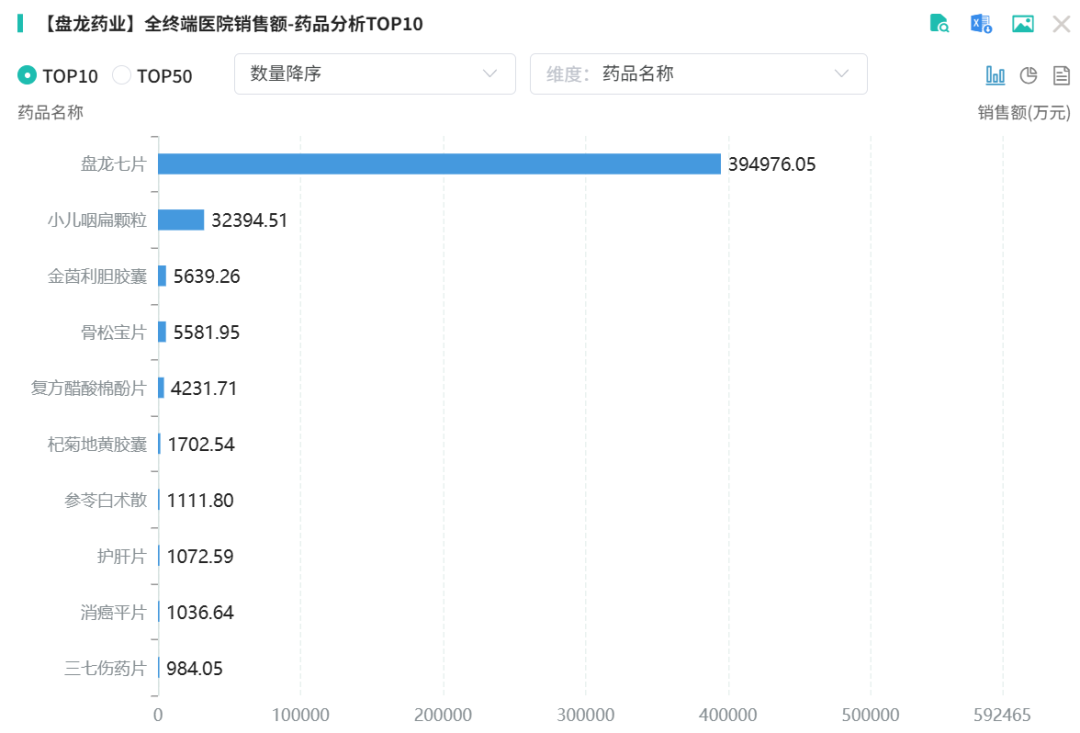1080x733 pixels.
Task: Click the 三七伤药片 drug label
Action: pos(105,668)
